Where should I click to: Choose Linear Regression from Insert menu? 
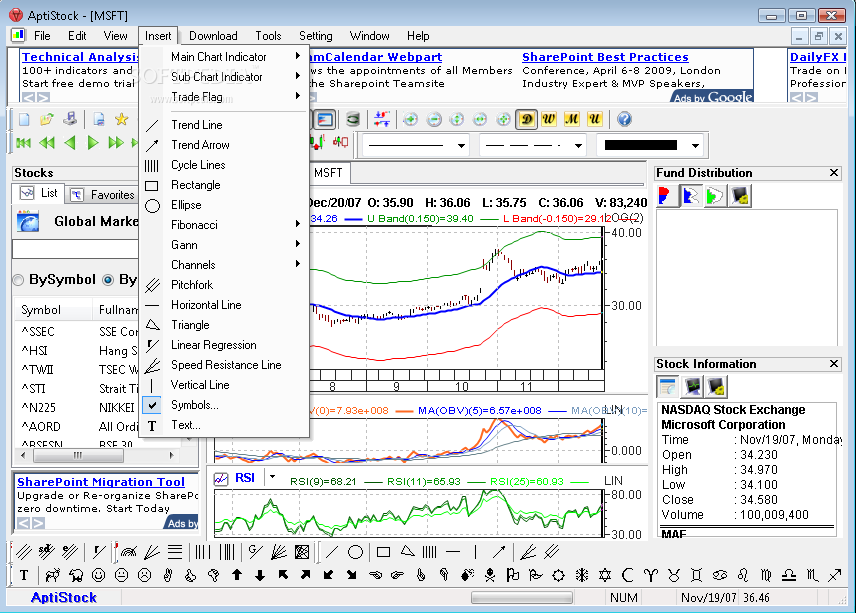pyautogui.click(x=224, y=345)
